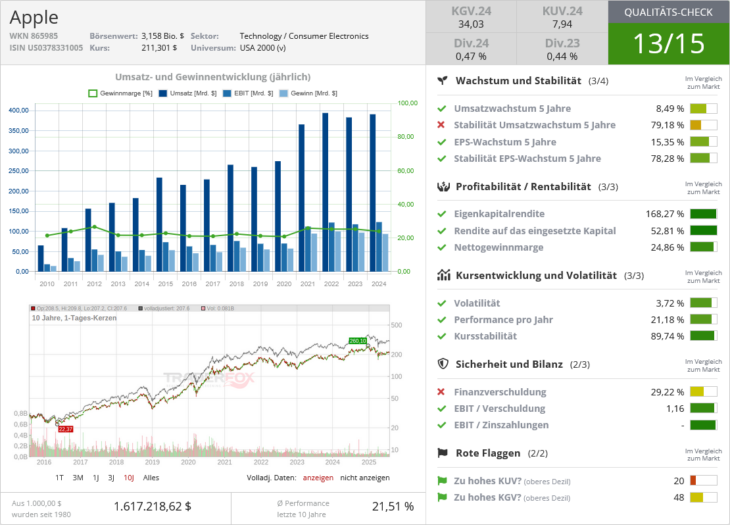The width and height of the screenshot is (730, 525).
Task: Select 'nicht anzeigen' for Volladj. Daten
Action: point(365,478)
